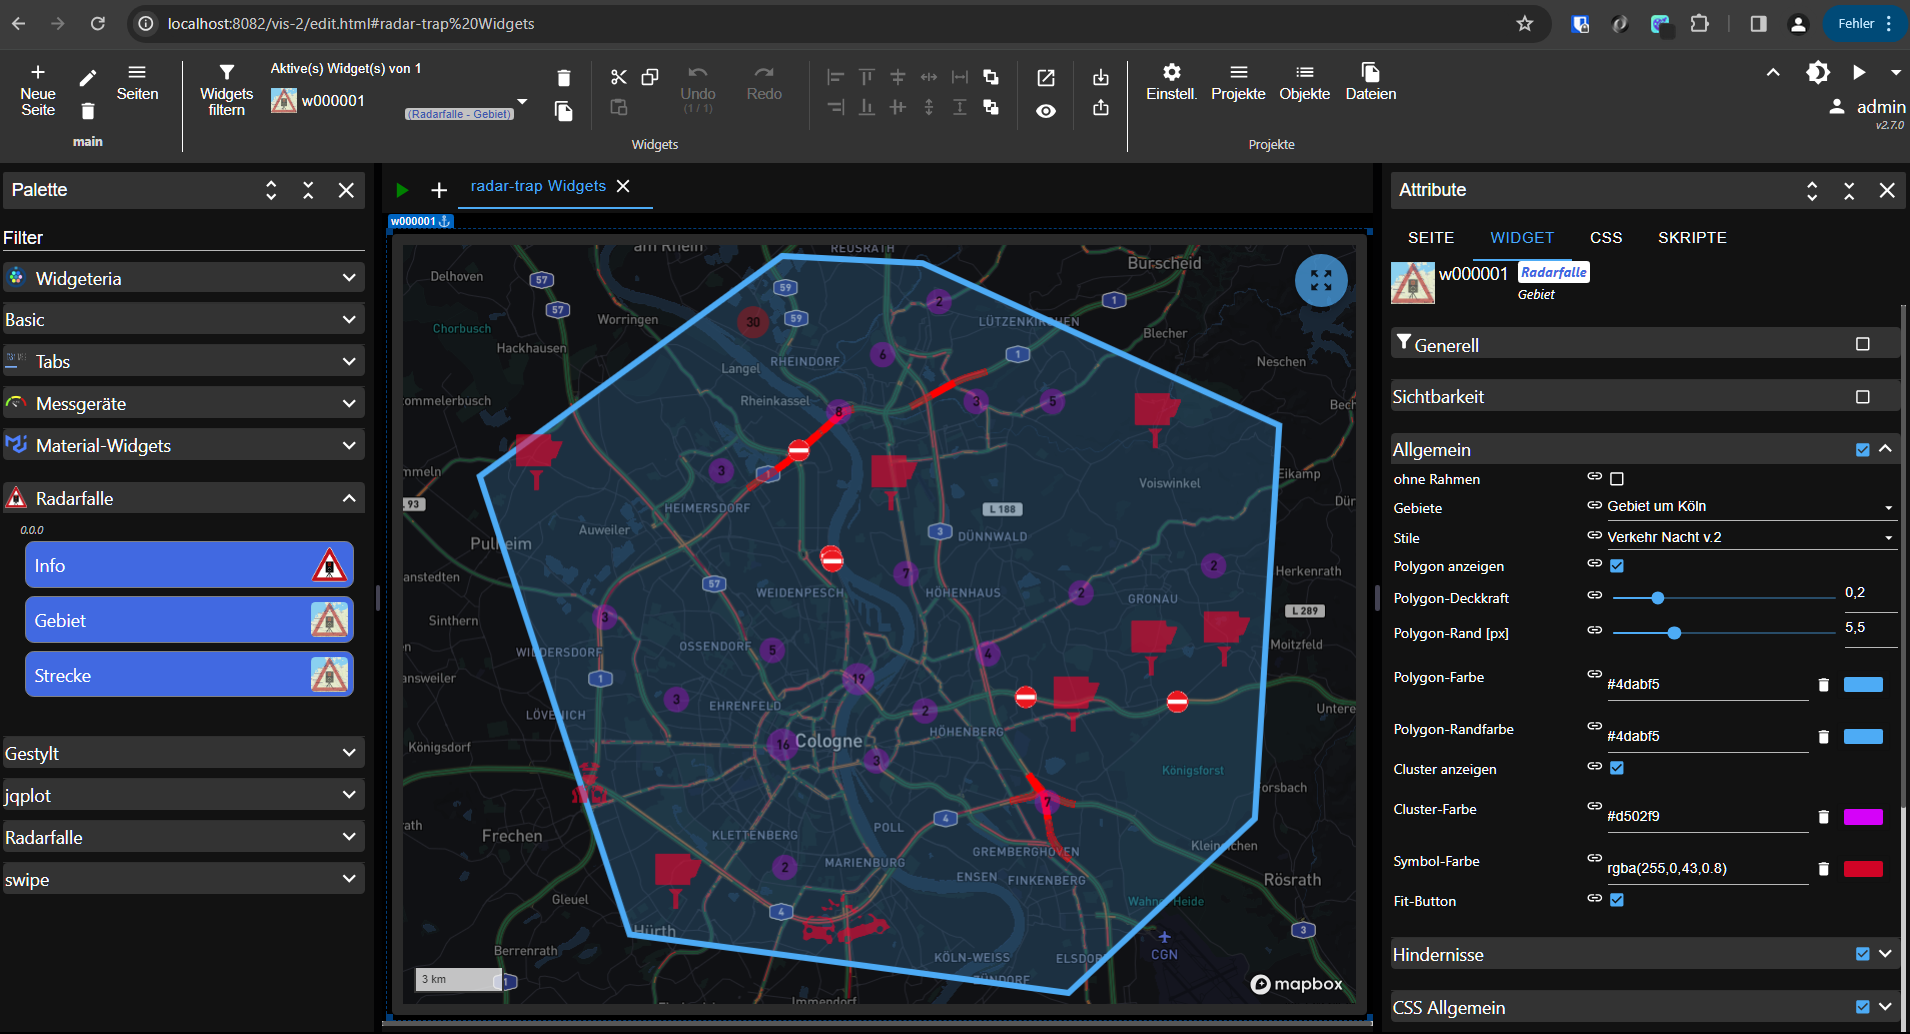Switch to the SKRIPTE attribute tab
The height and width of the screenshot is (1034, 1910).
[1692, 238]
